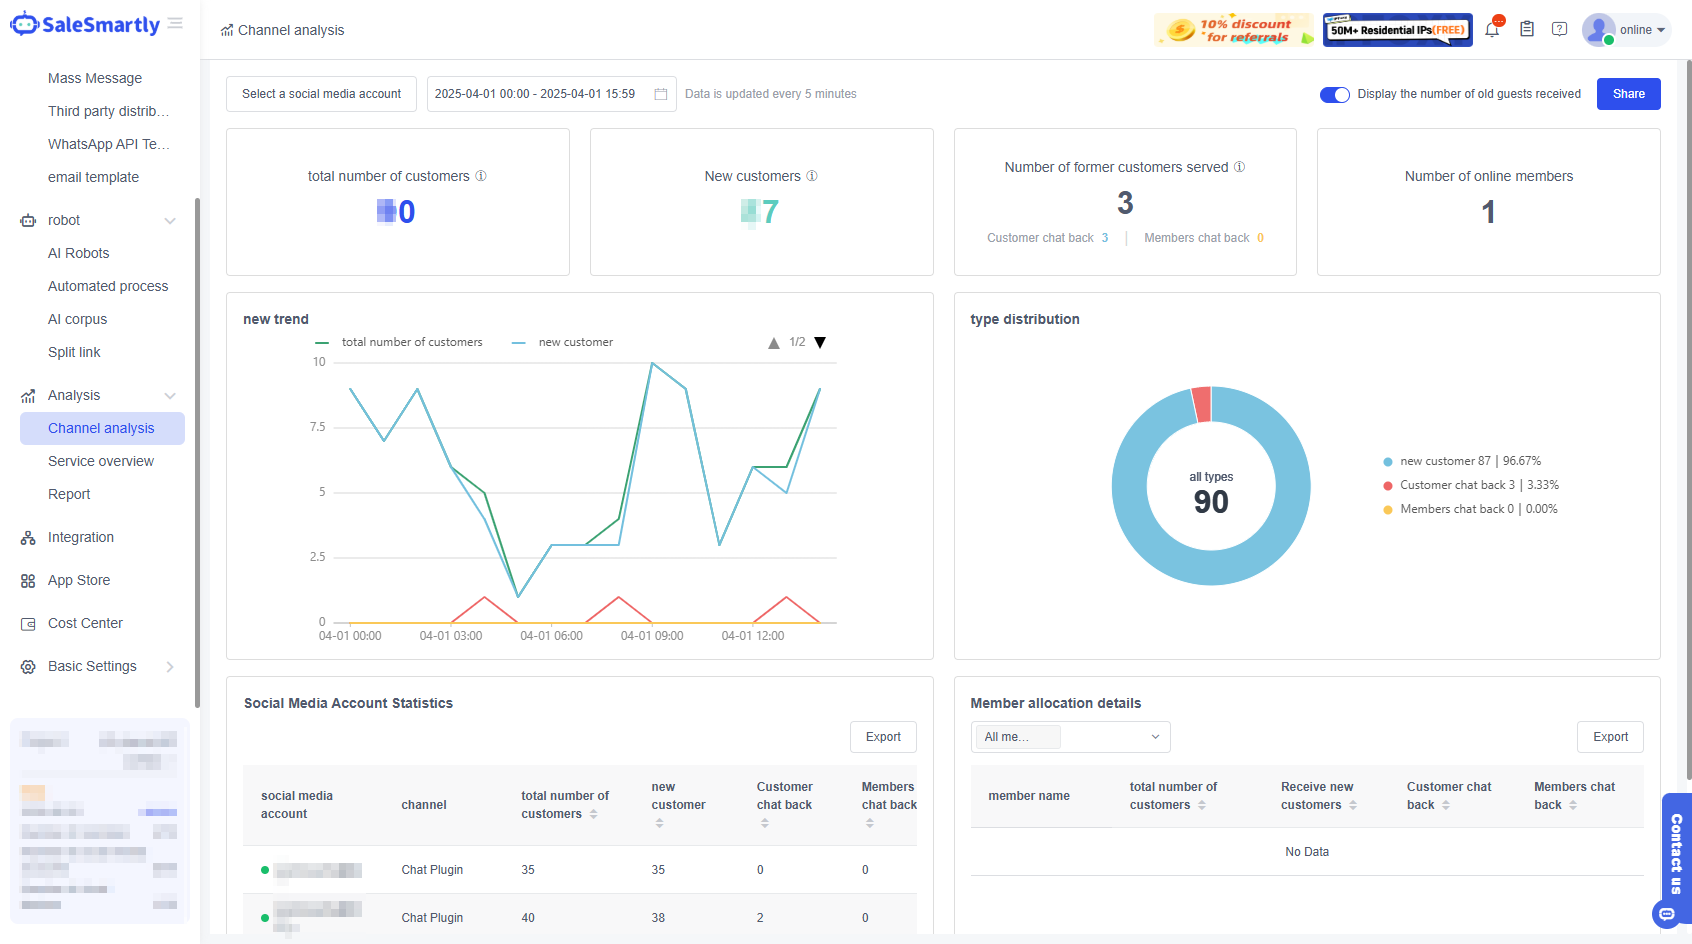Open the clipboard task list icon
Image resolution: width=1692 pixels, height=944 pixels.
1527,30
